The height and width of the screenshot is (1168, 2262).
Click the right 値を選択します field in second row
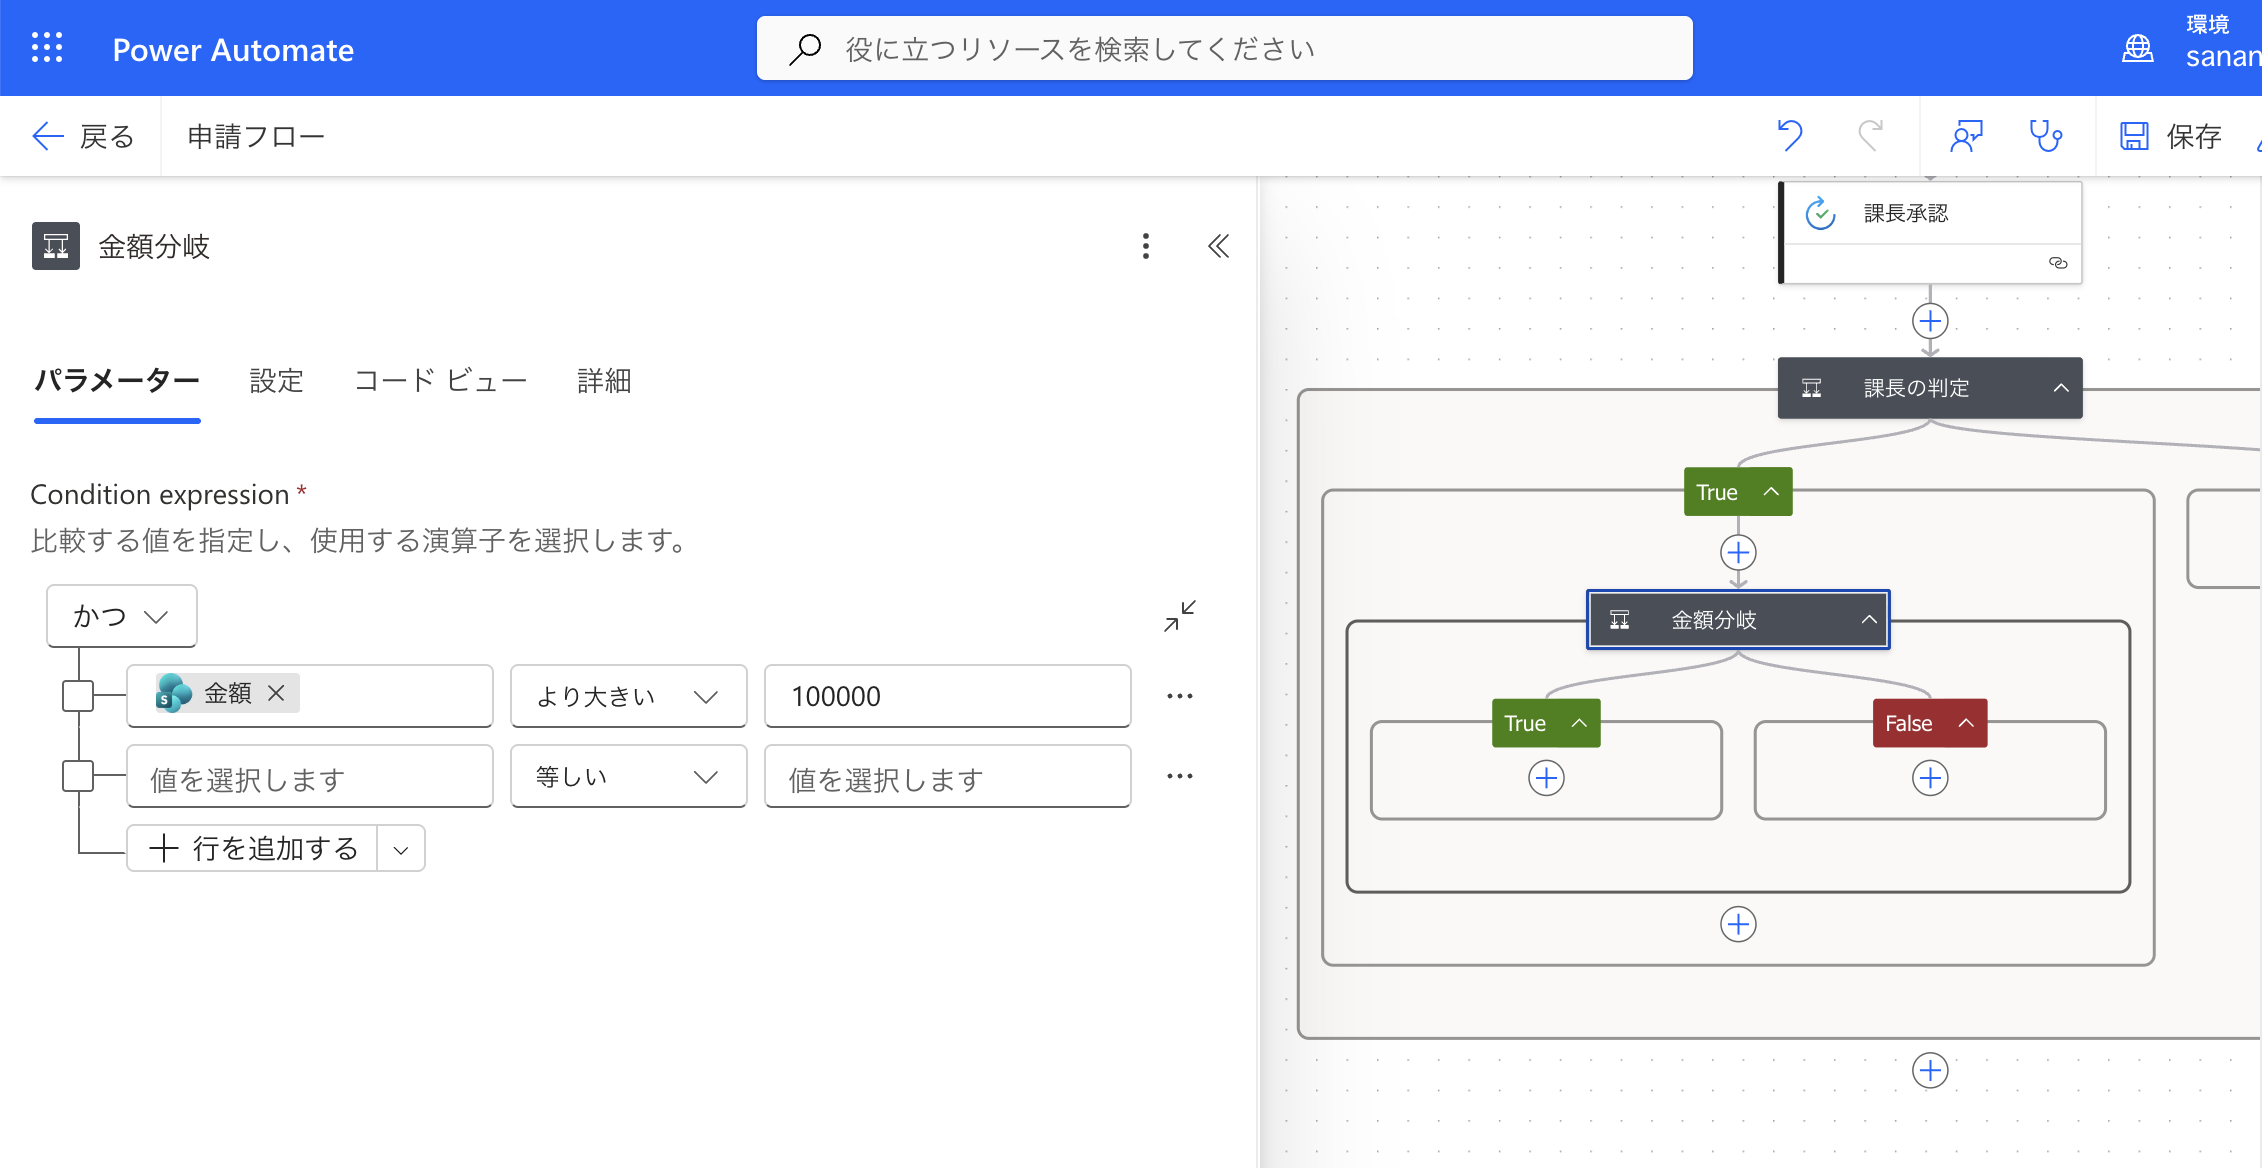coord(948,776)
